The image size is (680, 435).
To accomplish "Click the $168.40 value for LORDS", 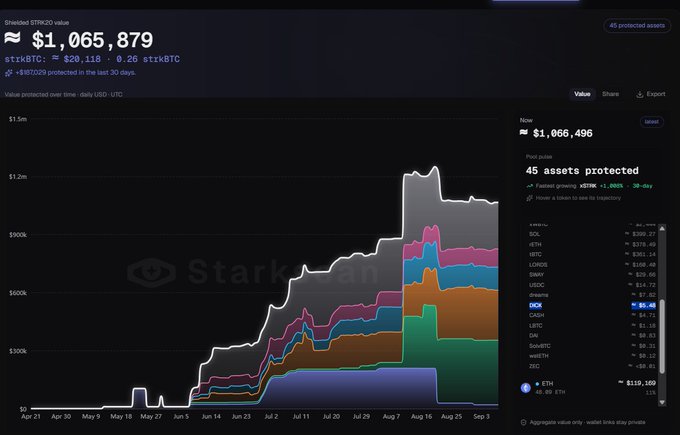I will [641, 265].
